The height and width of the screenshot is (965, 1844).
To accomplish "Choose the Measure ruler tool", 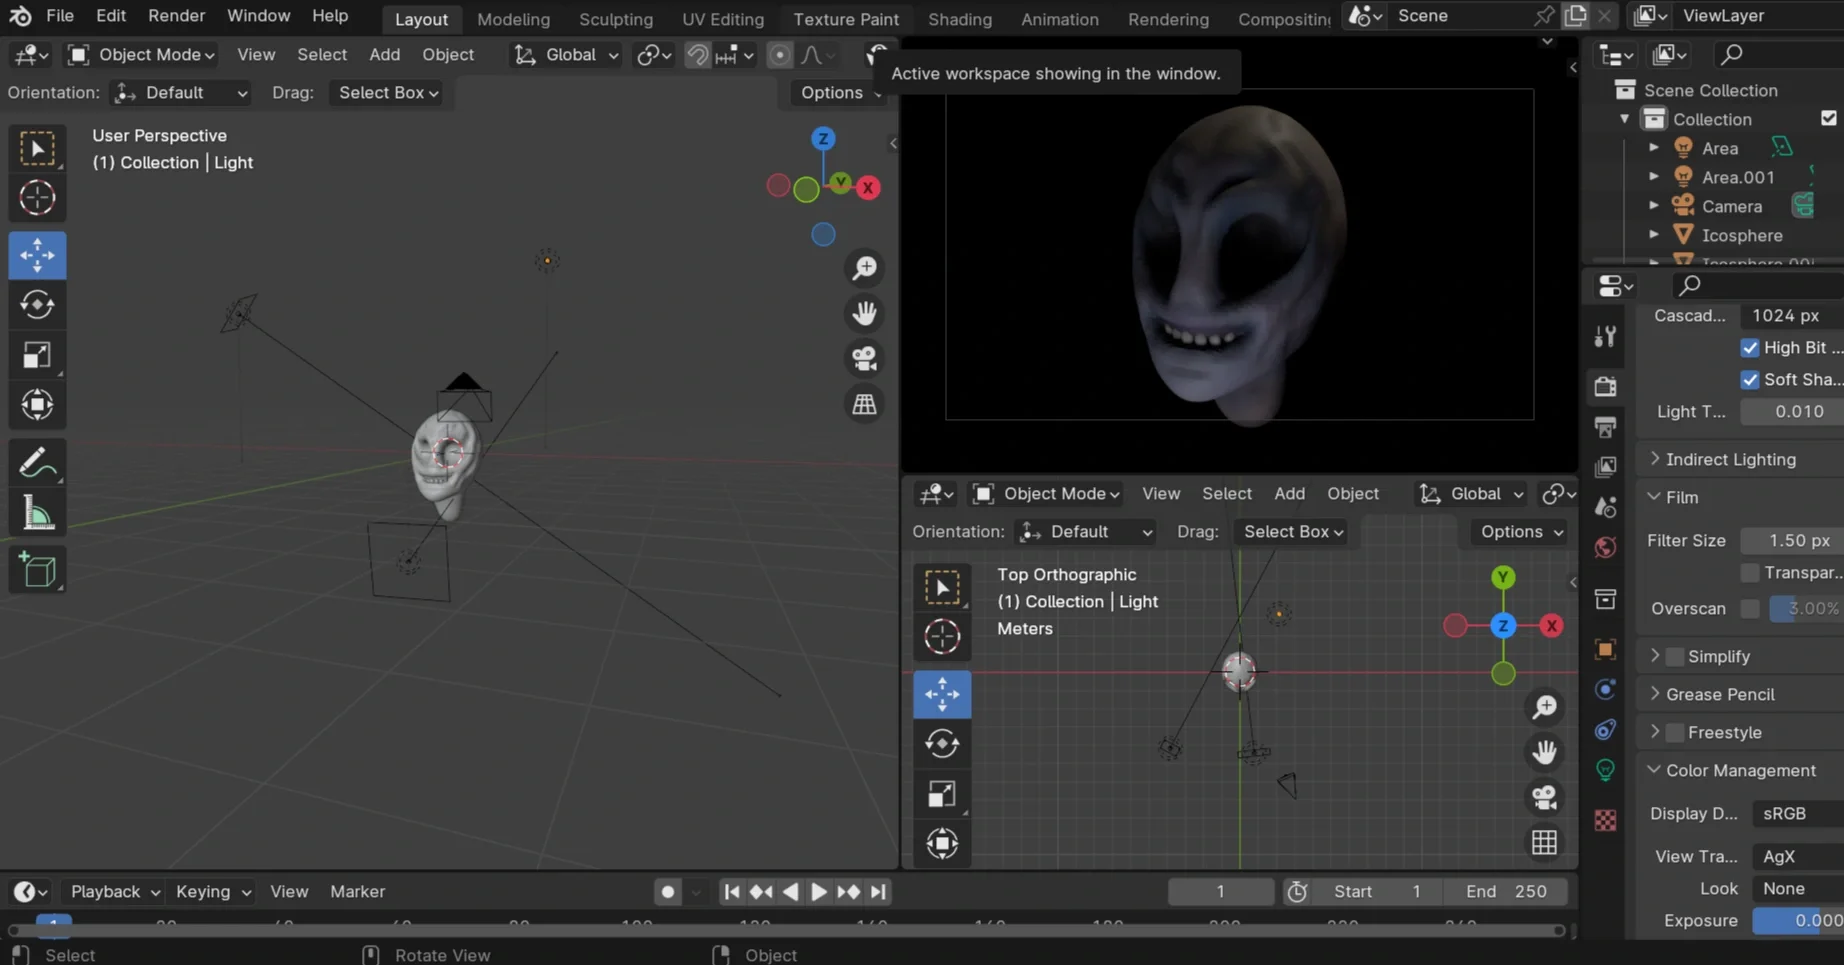I will [x=37, y=514].
